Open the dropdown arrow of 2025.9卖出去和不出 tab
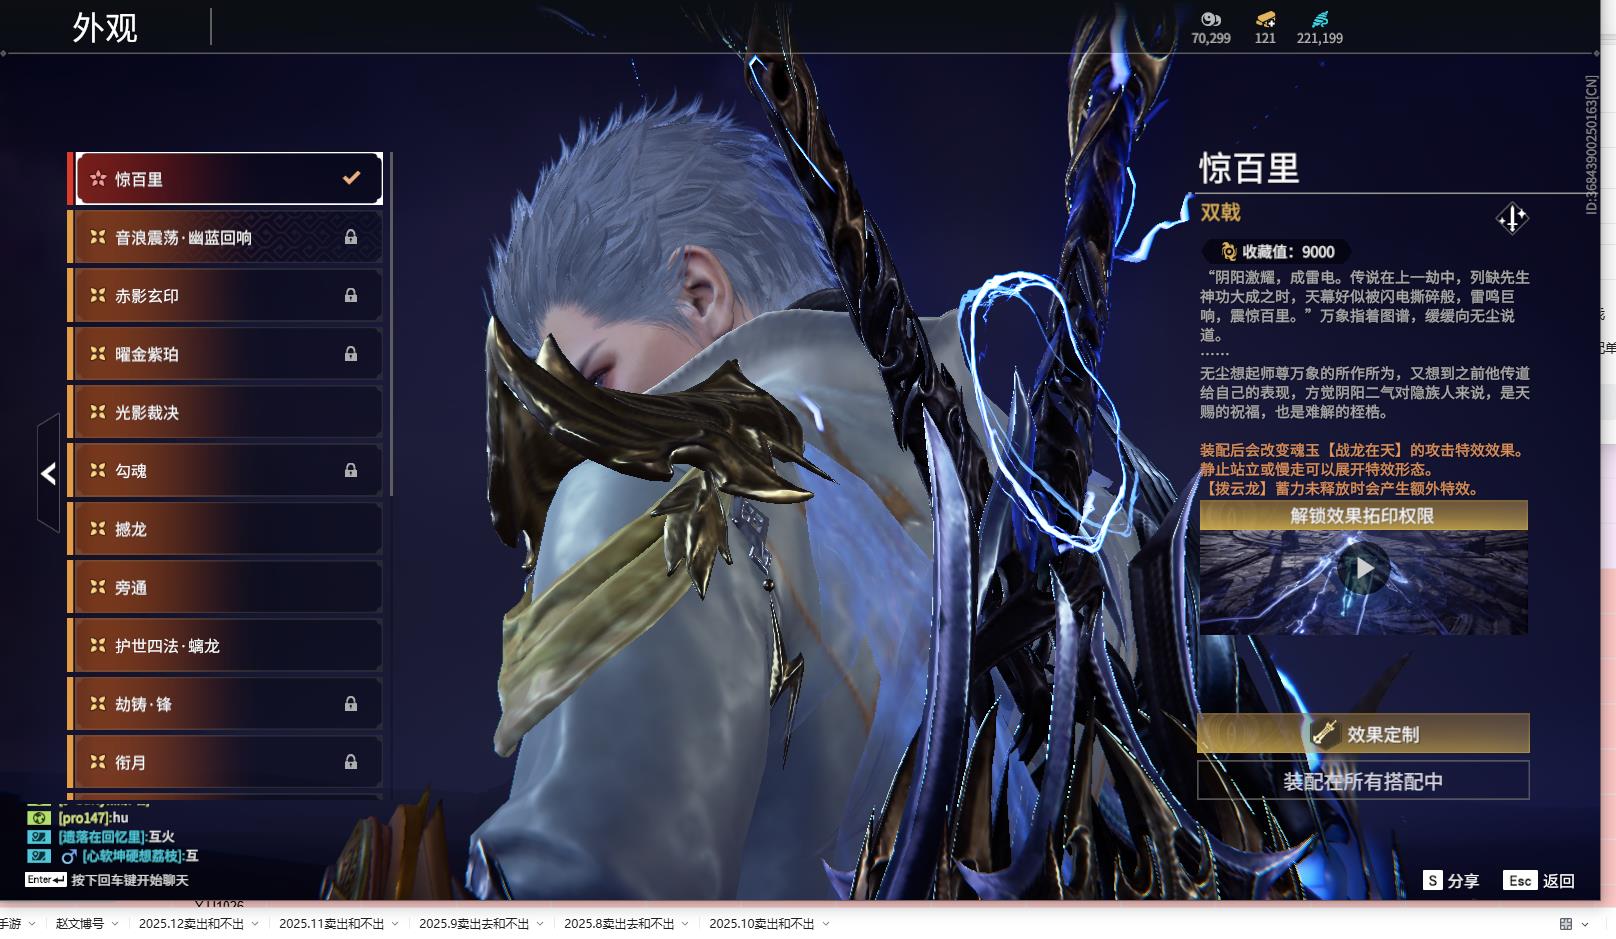 point(540,924)
